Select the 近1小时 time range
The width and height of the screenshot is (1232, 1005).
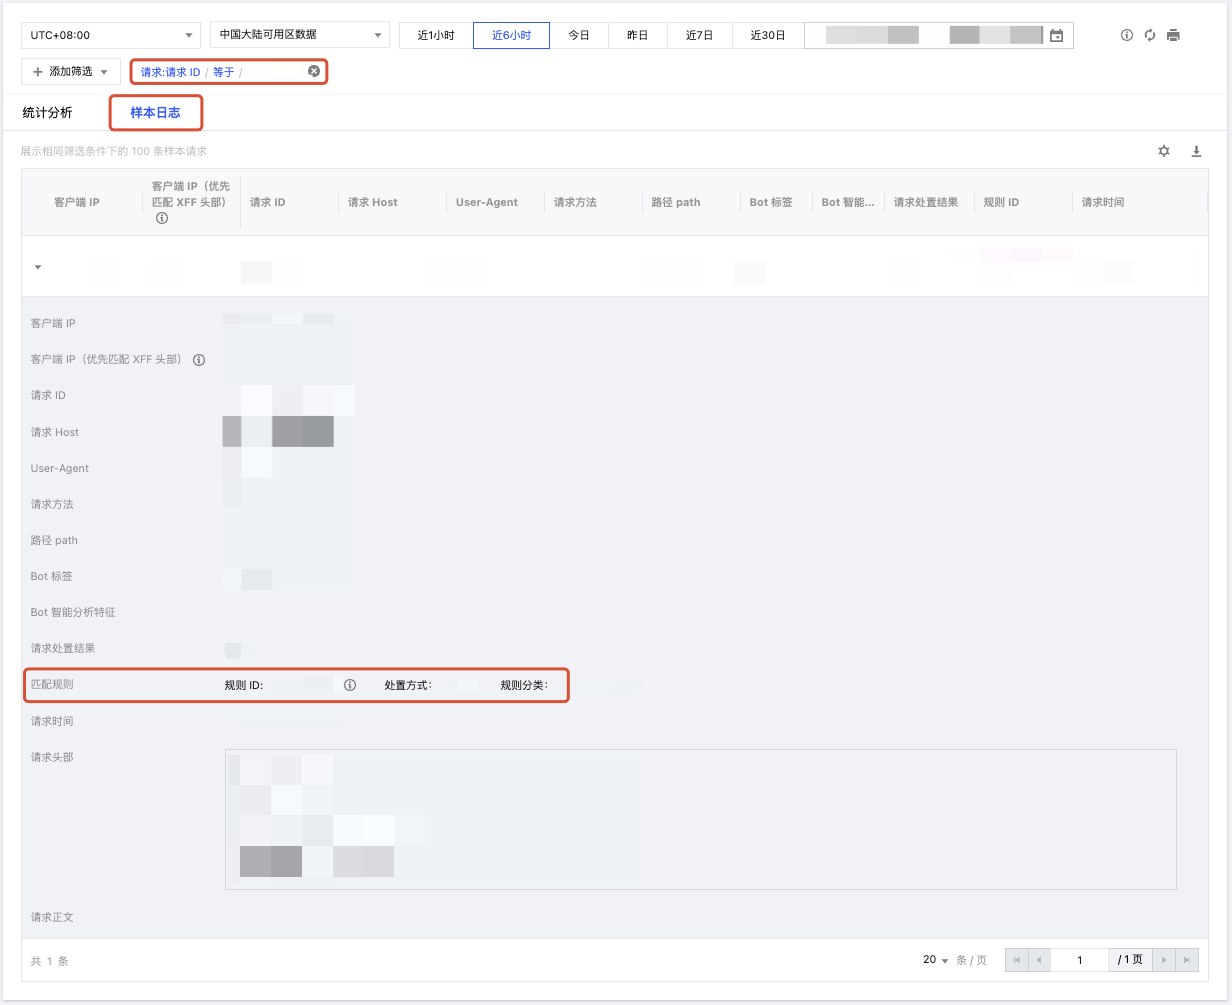click(x=436, y=35)
